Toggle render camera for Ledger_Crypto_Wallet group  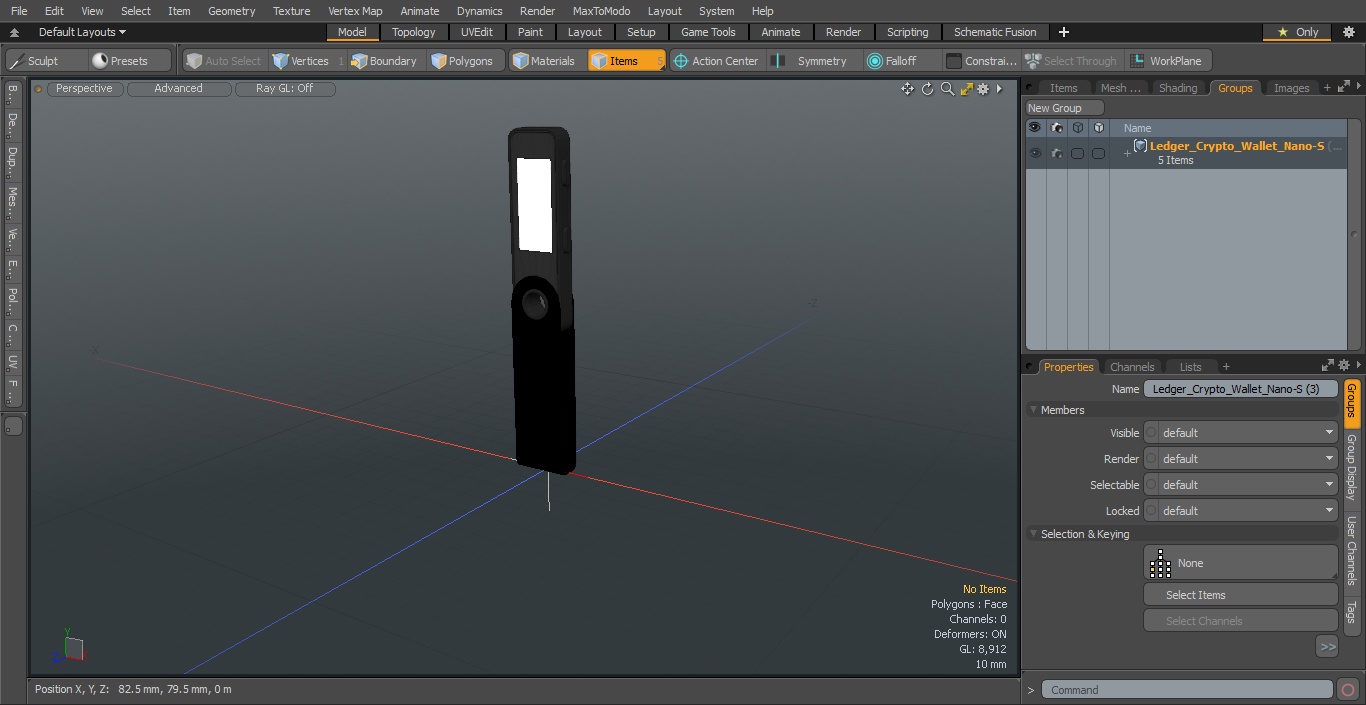click(1057, 153)
